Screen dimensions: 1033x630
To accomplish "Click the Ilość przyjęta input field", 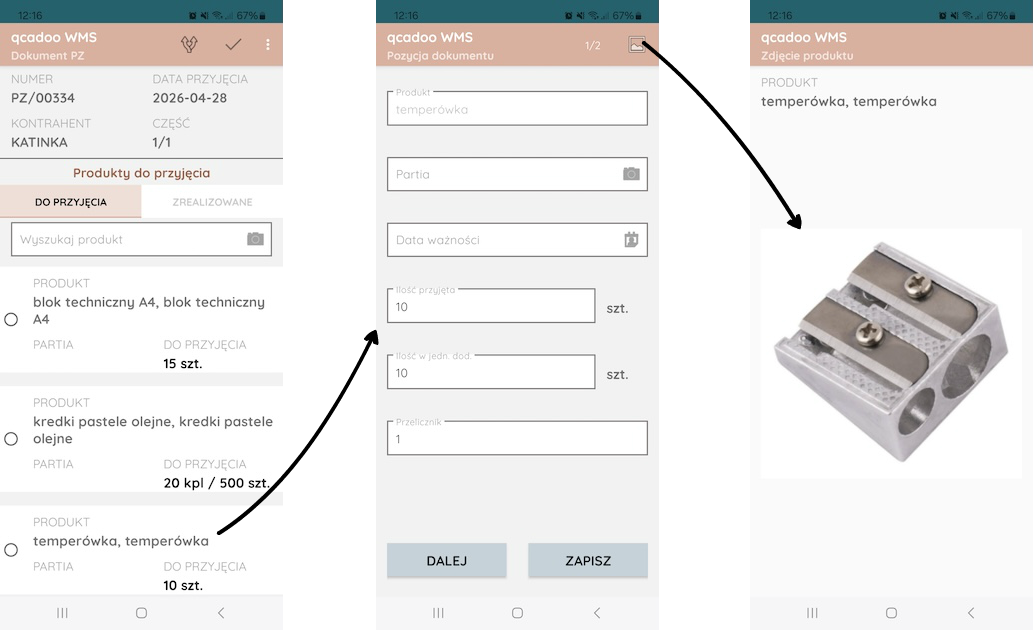I will click(491, 306).
